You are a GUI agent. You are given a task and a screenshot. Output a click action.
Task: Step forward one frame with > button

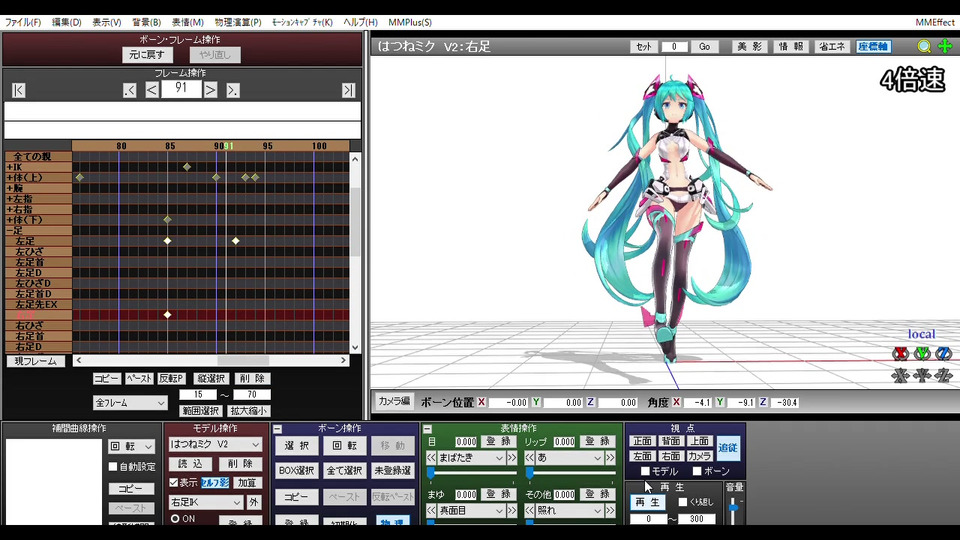pyautogui.click(x=210, y=90)
